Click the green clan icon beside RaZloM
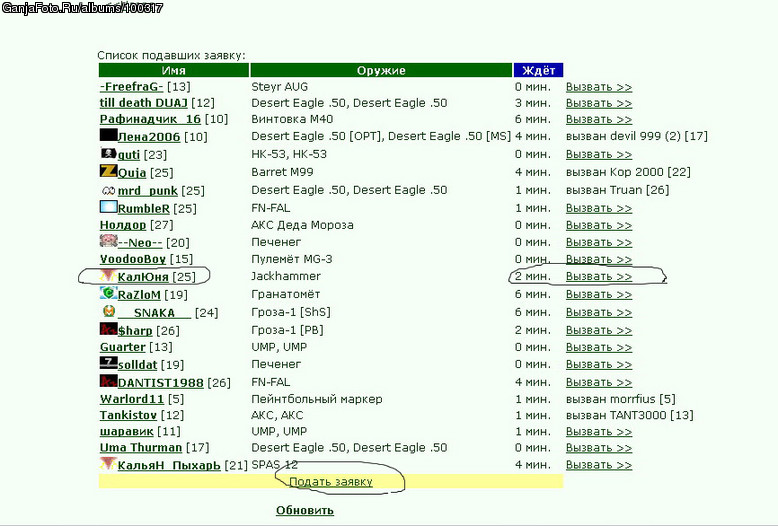778x526 pixels. [x=108, y=293]
